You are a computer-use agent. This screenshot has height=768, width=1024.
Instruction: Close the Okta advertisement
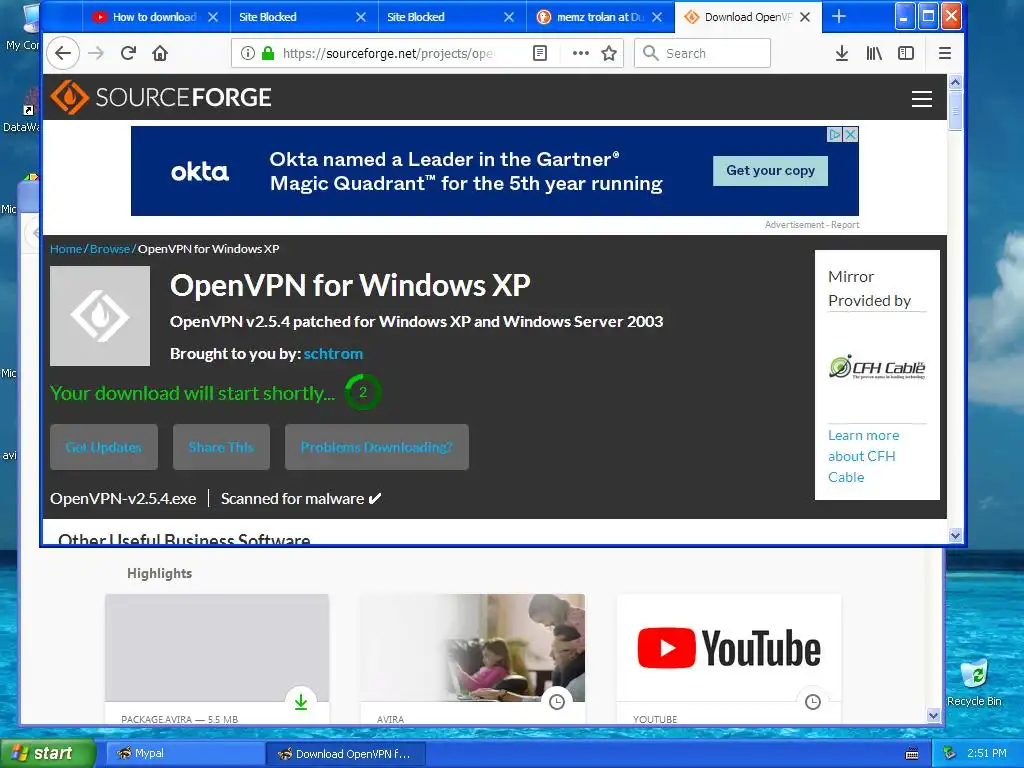pyautogui.click(x=850, y=135)
